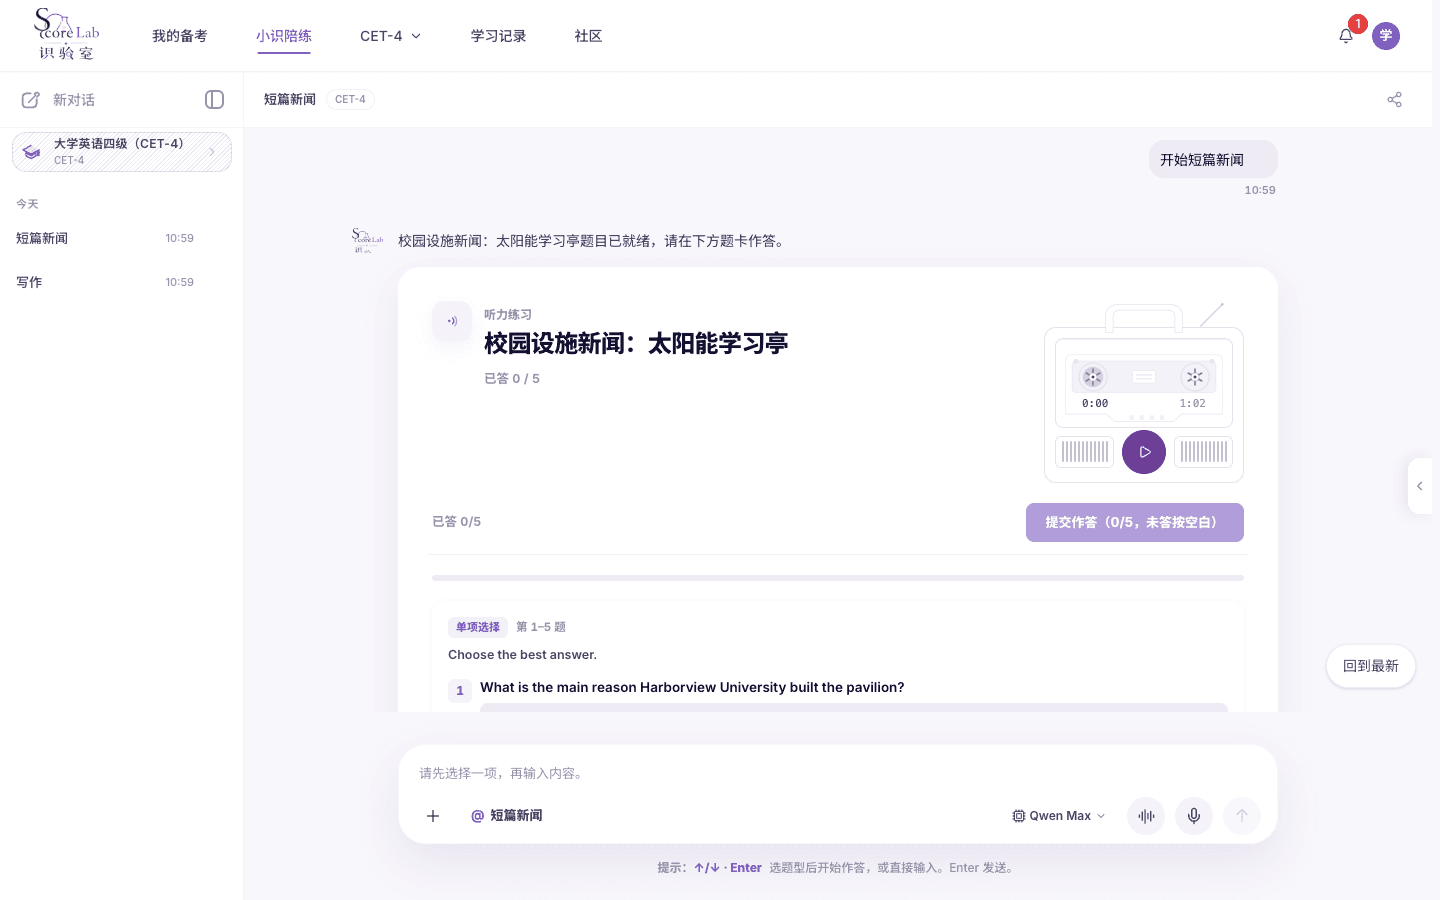Start a 新对话

pos(74,100)
